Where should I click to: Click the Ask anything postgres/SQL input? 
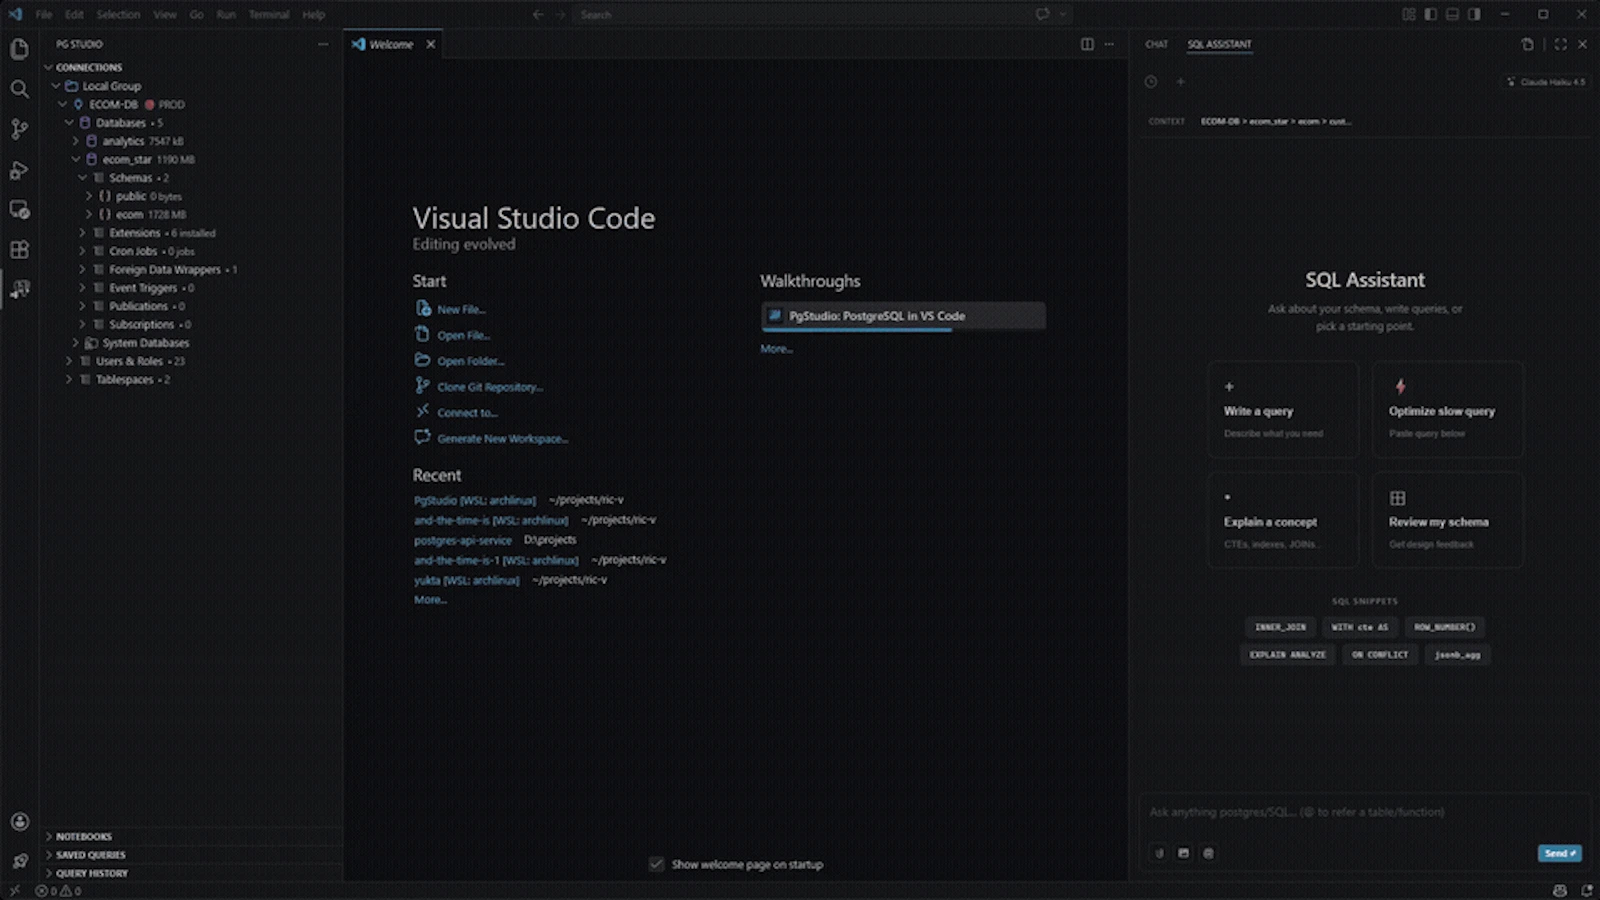coord(1365,812)
